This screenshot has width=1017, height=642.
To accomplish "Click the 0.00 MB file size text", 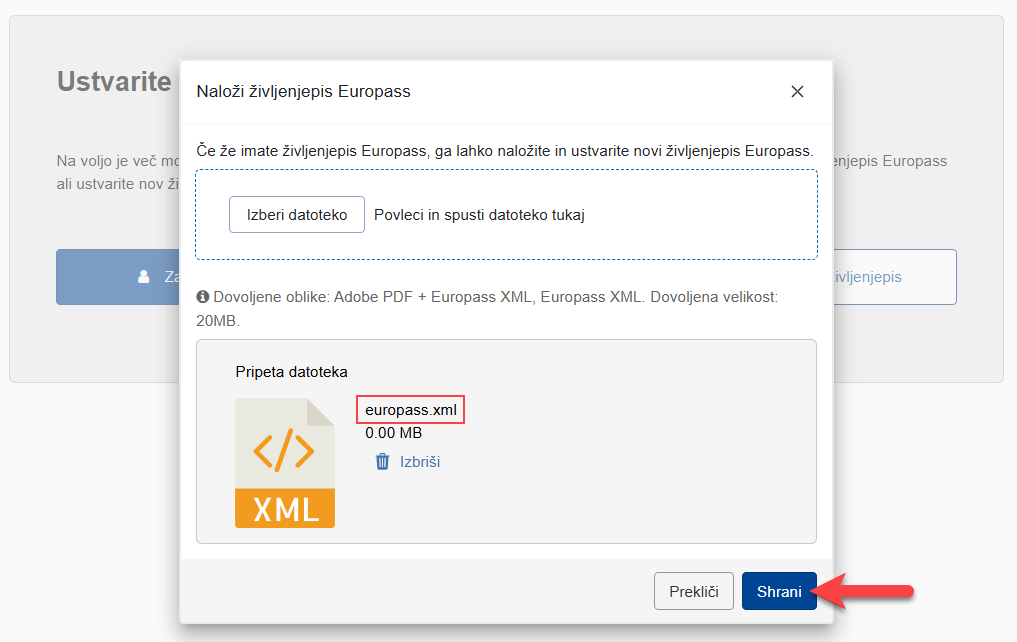I will click(393, 433).
